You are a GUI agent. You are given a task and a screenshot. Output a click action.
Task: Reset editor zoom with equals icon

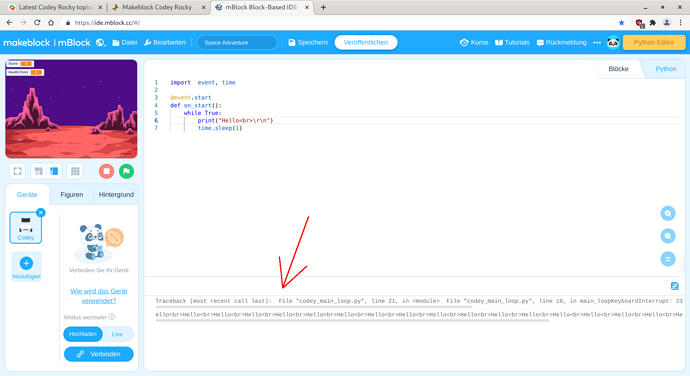click(x=668, y=259)
